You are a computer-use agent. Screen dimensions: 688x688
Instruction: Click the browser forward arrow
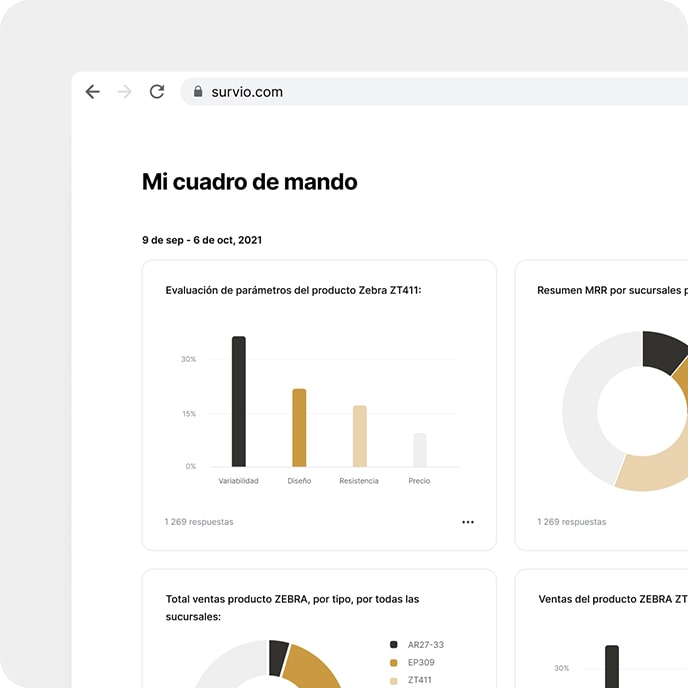tap(125, 92)
